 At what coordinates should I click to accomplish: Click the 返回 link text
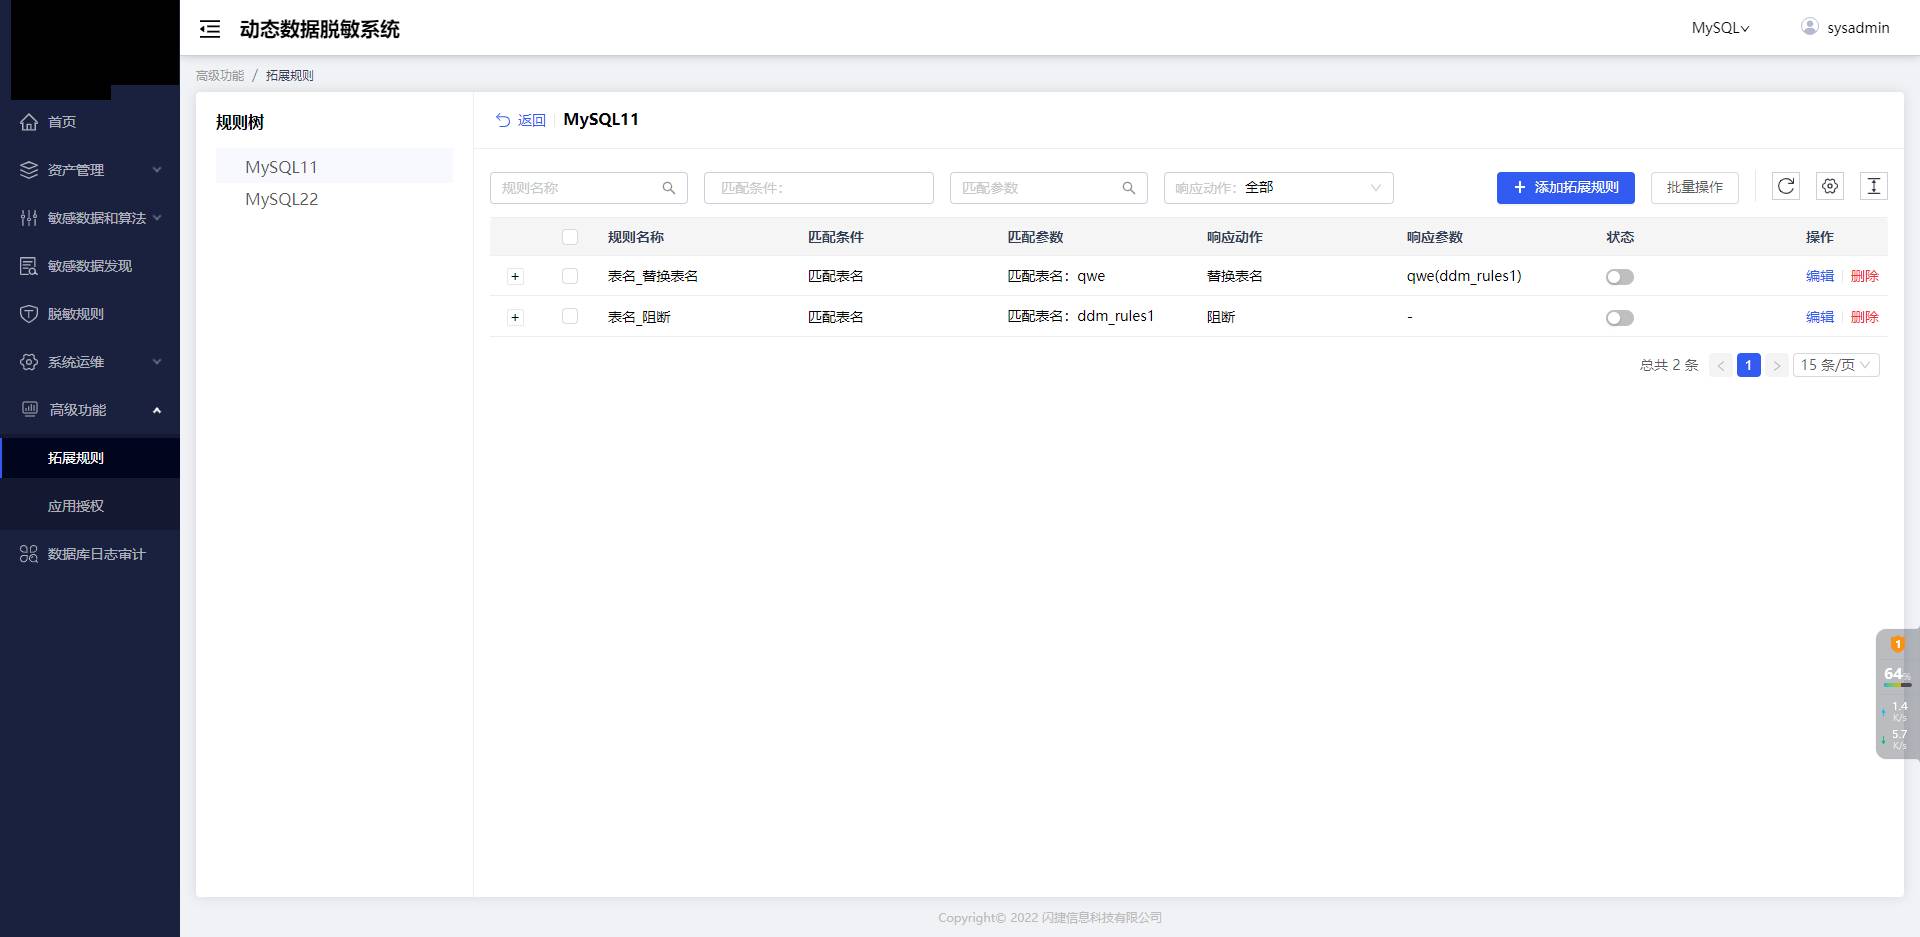point(532,120)
